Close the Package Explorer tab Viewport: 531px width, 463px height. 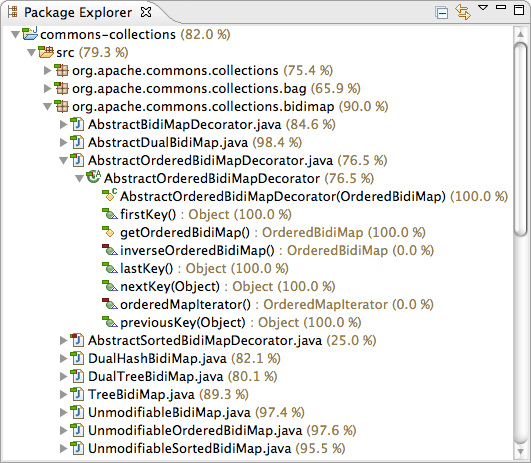[146, 12]
